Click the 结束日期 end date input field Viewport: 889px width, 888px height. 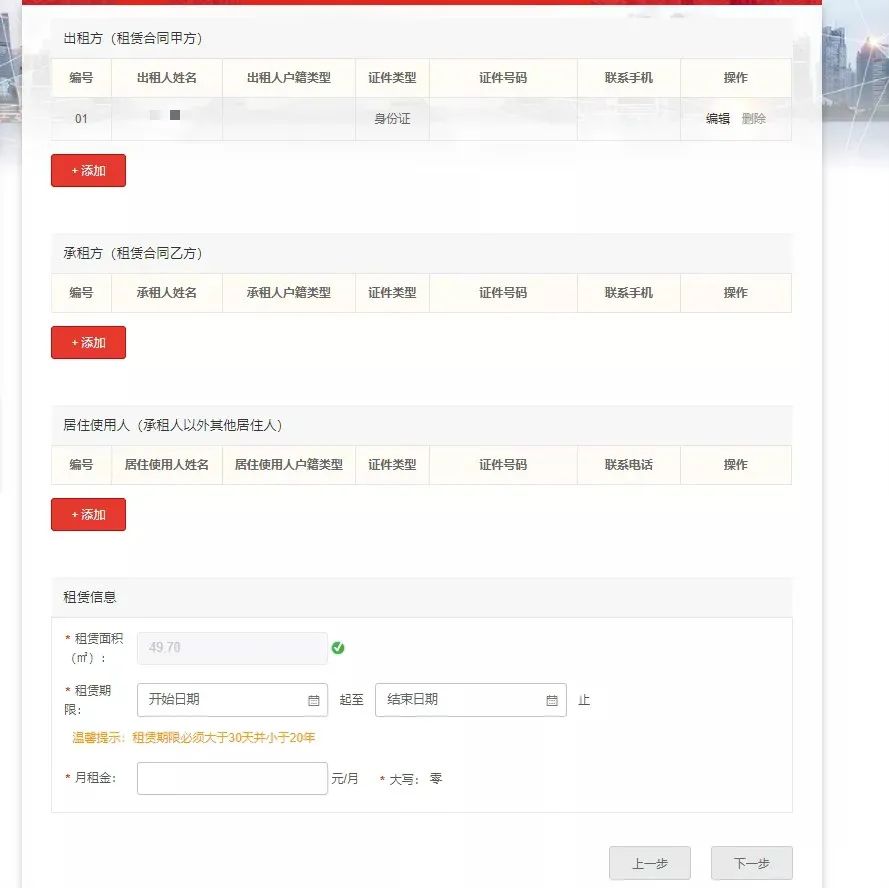pos(460,700)
